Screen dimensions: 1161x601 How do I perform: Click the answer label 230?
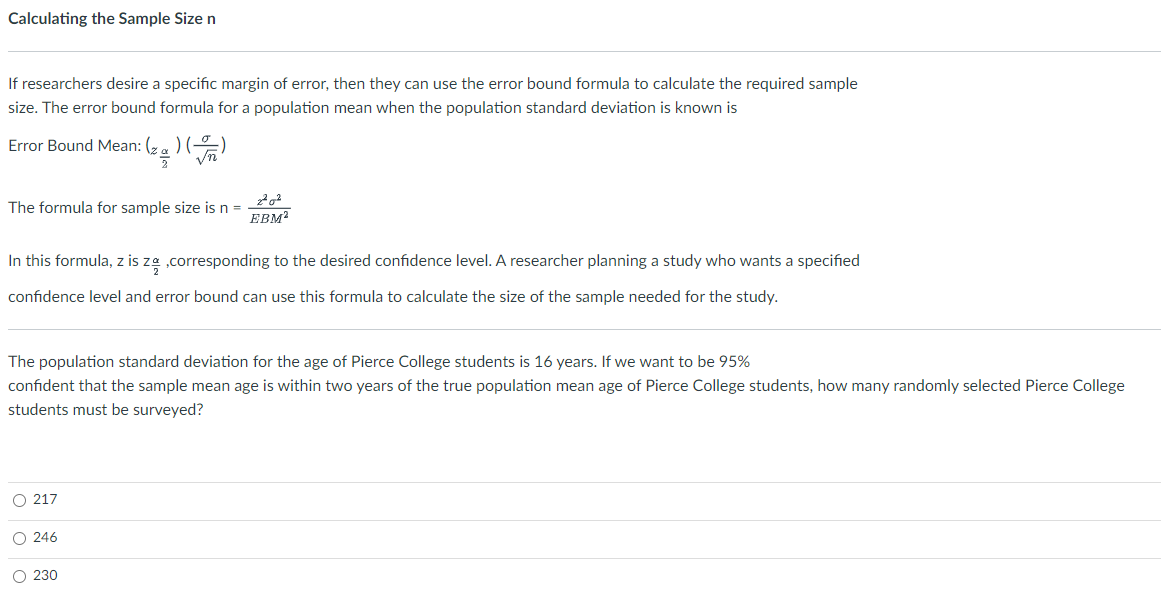44,575
